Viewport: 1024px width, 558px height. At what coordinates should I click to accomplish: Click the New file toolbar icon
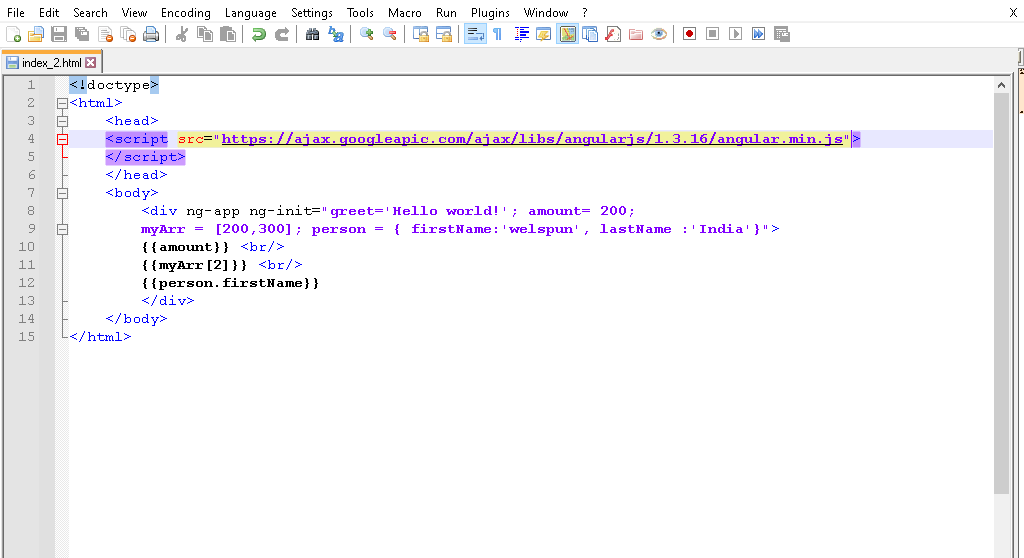pyautogui.click(x=13, y=34)
